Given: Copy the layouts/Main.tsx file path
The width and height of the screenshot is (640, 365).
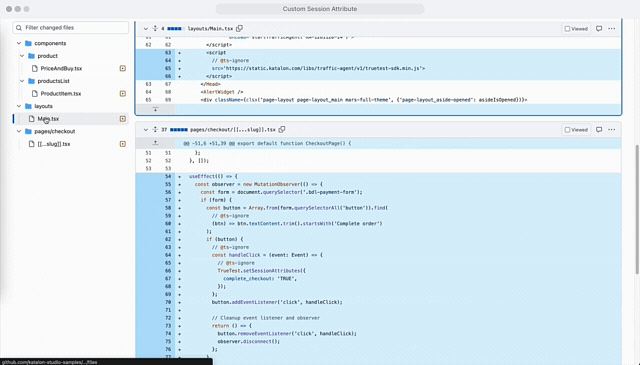Looking at the screenshot, I should point(240,29).
